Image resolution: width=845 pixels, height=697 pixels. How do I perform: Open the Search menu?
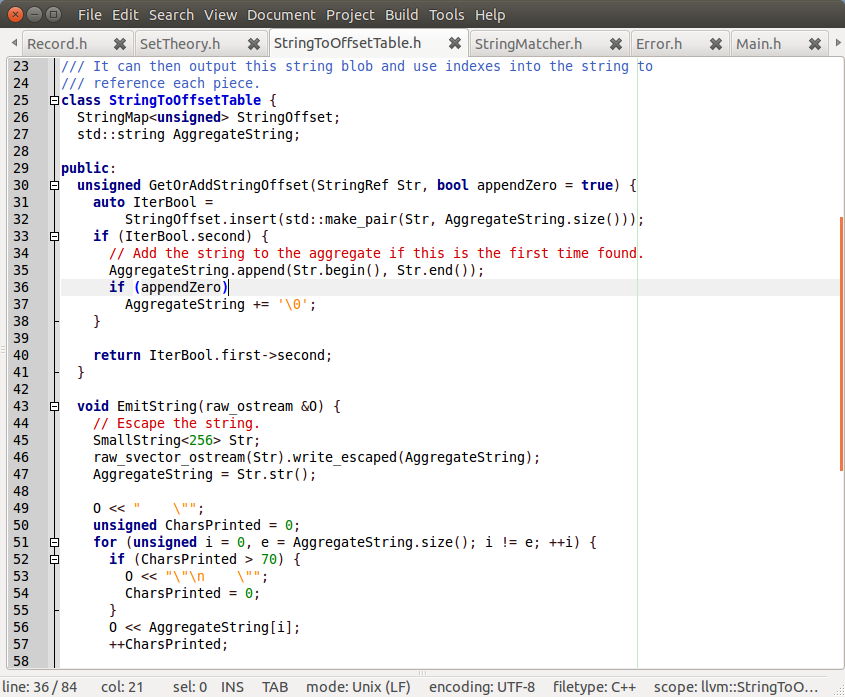[171, 15]
